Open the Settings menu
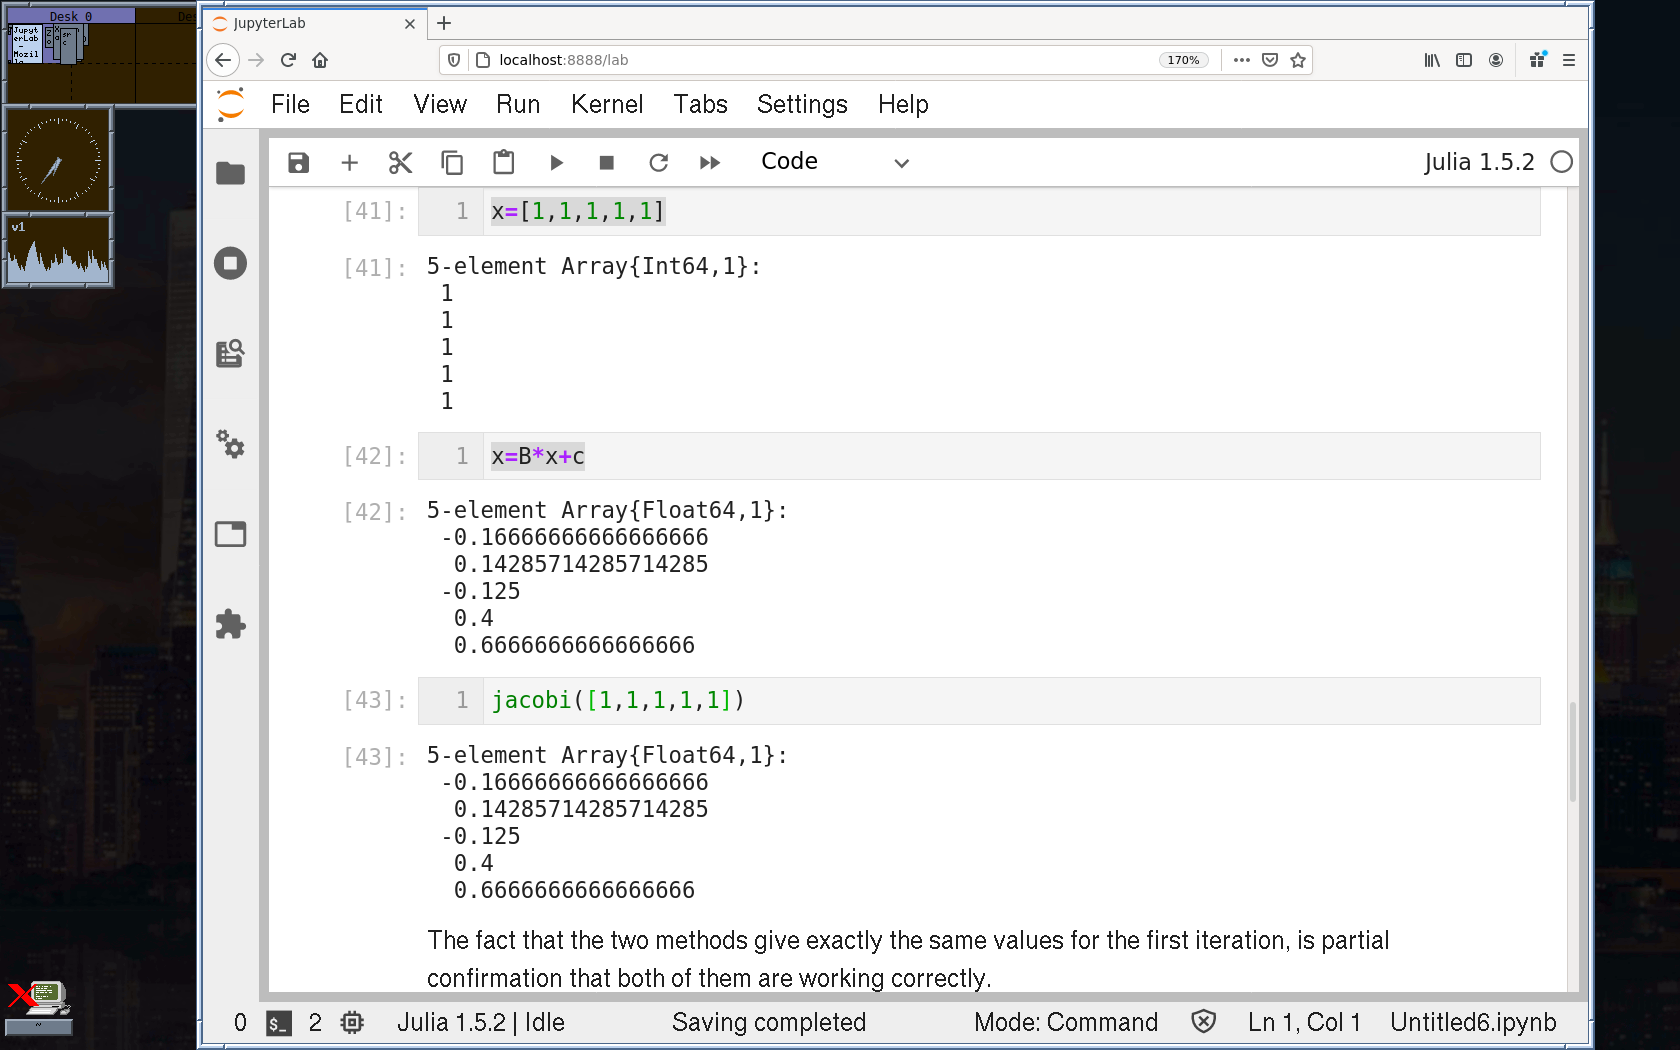The height and width of the screenshot is (1050, 1680). tap(801, 104)
